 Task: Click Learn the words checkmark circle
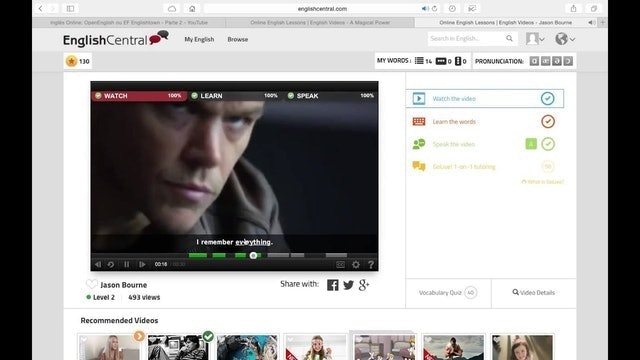coord(548,121)
